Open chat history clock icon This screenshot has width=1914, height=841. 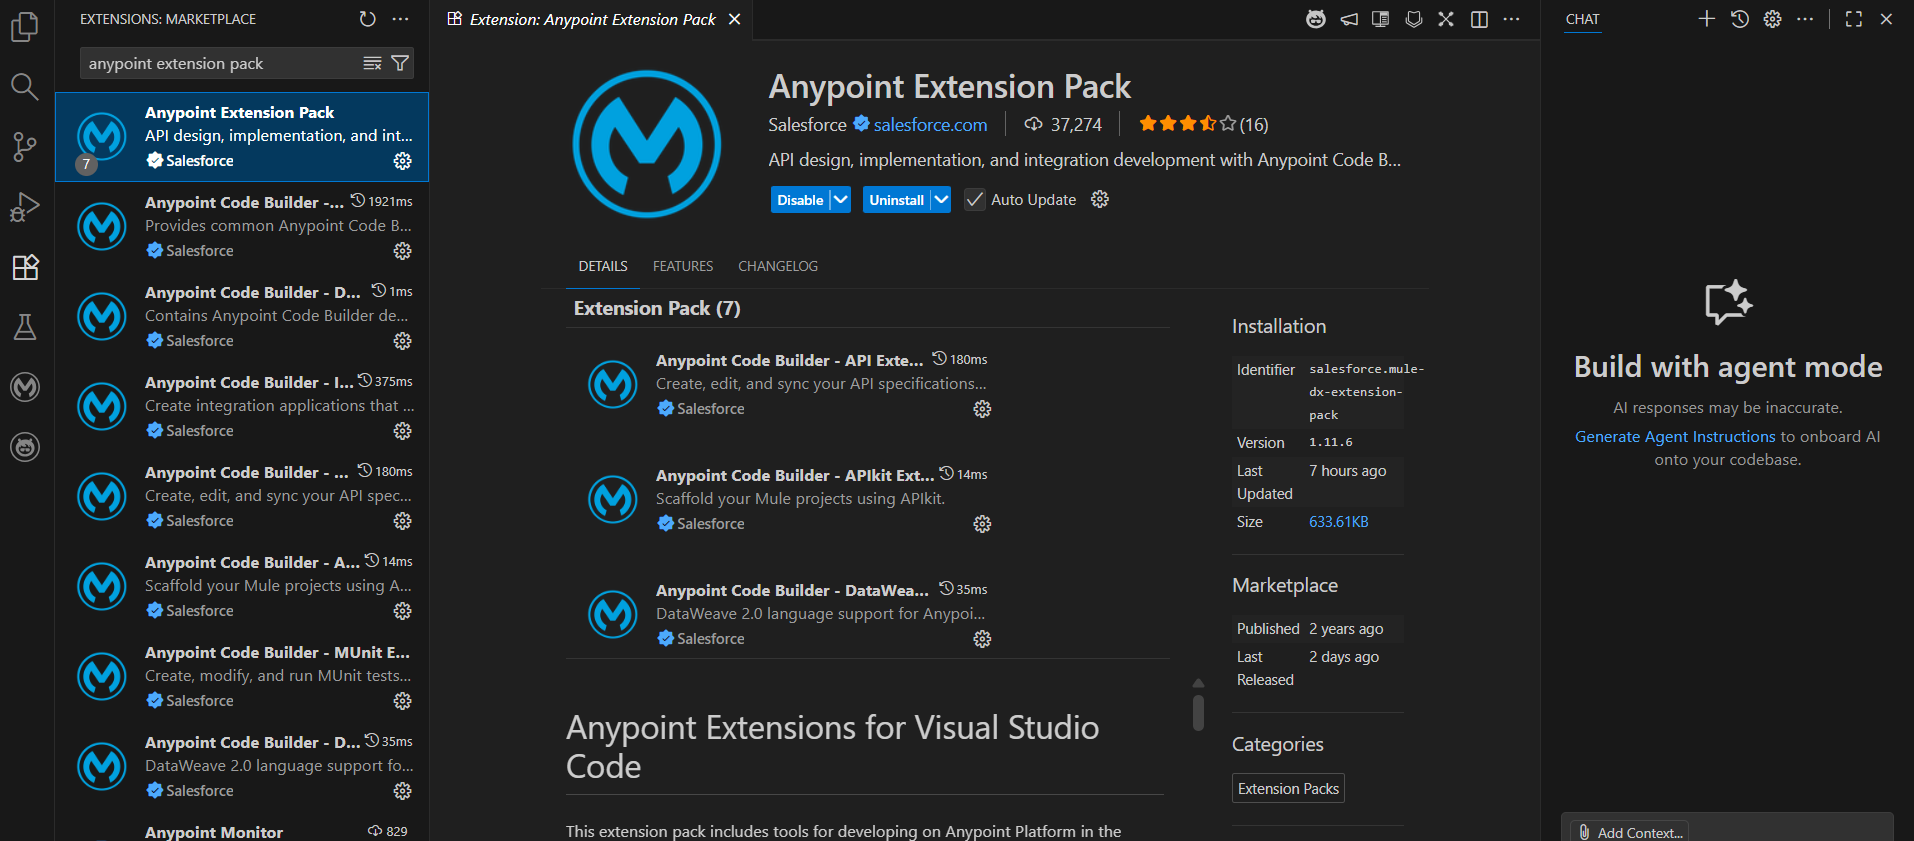[1740, 19]
